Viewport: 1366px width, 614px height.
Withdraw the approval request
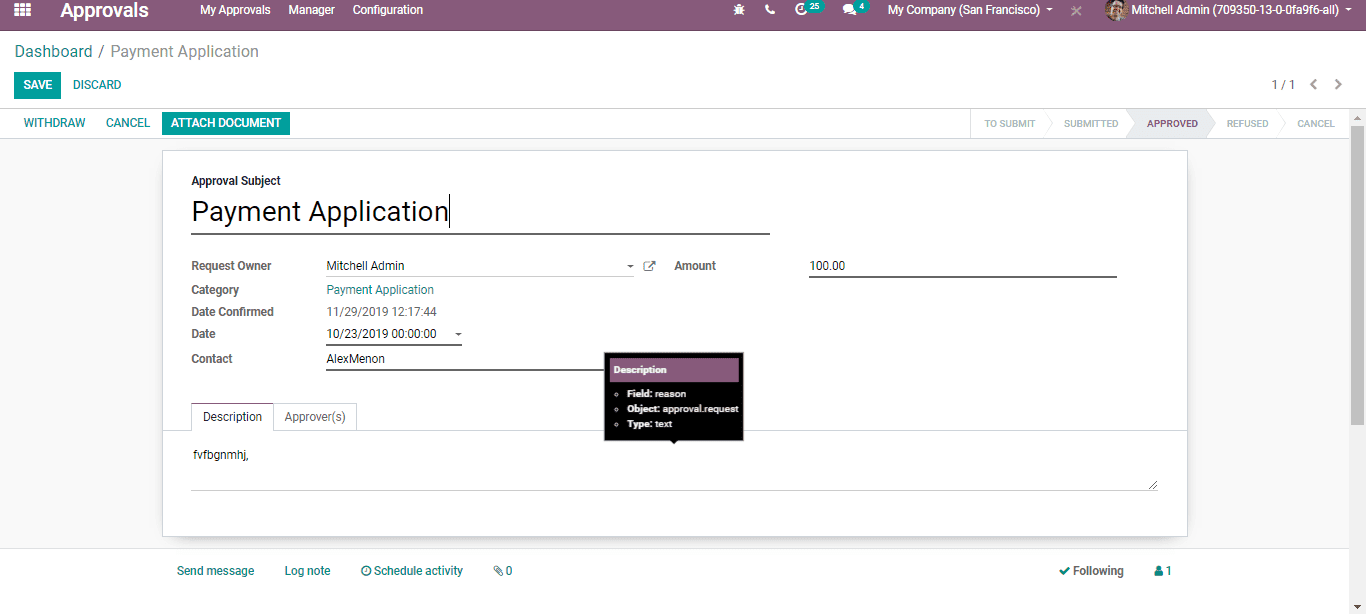click(54, 123)
